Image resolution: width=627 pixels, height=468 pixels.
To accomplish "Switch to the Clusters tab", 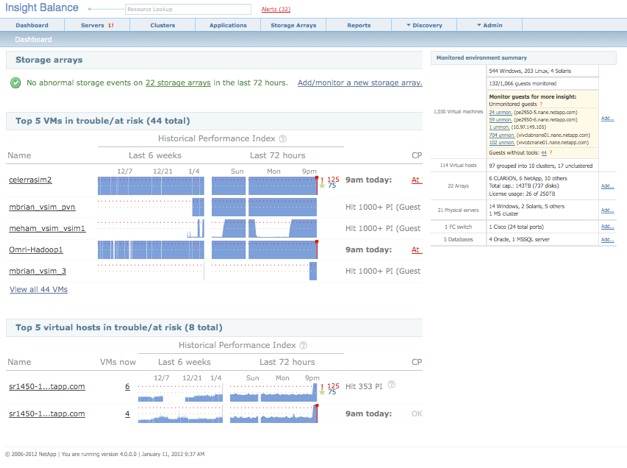I will (163, 25).
